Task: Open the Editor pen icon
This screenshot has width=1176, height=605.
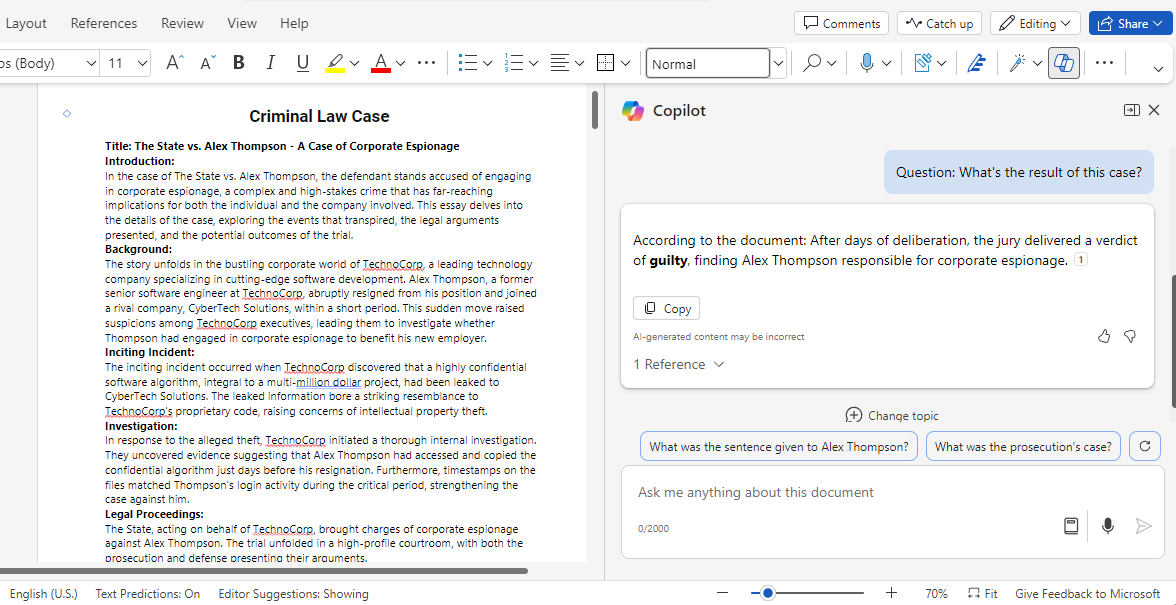Action: (x=976, y=64)
